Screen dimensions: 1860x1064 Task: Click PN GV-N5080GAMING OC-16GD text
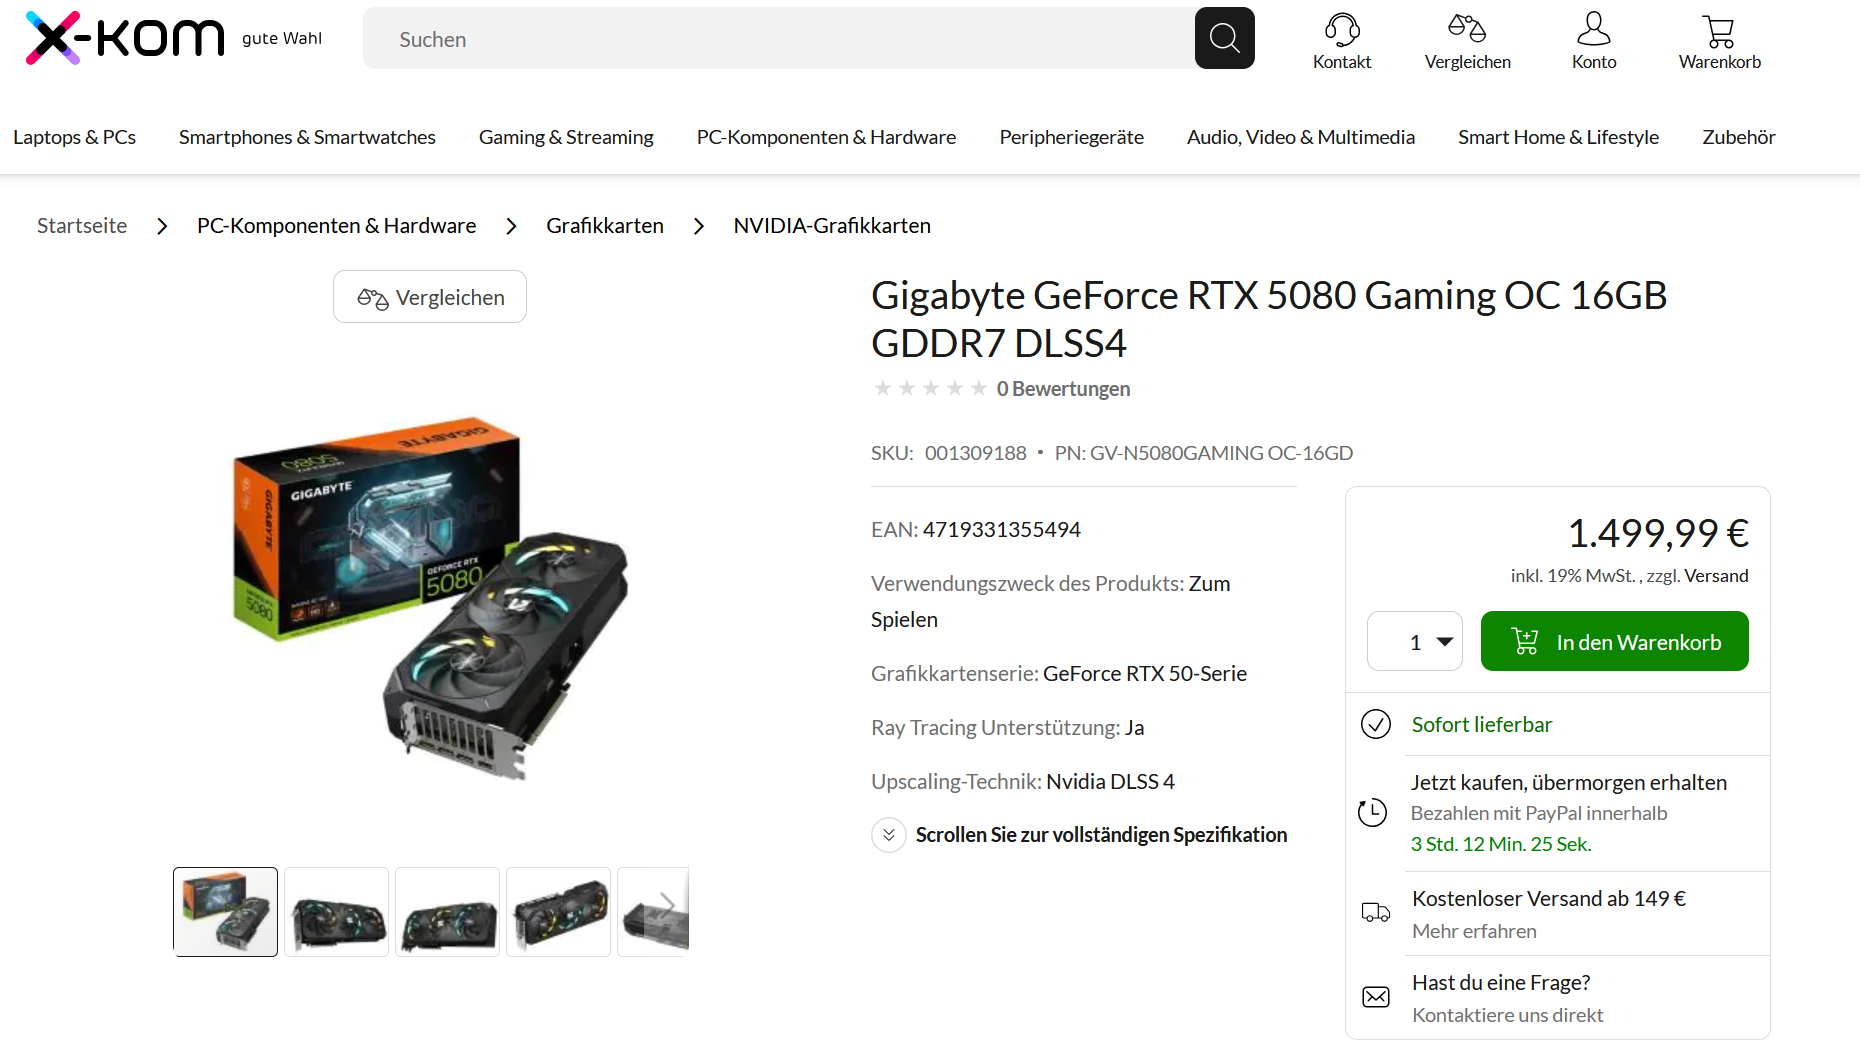point(1204,453)
